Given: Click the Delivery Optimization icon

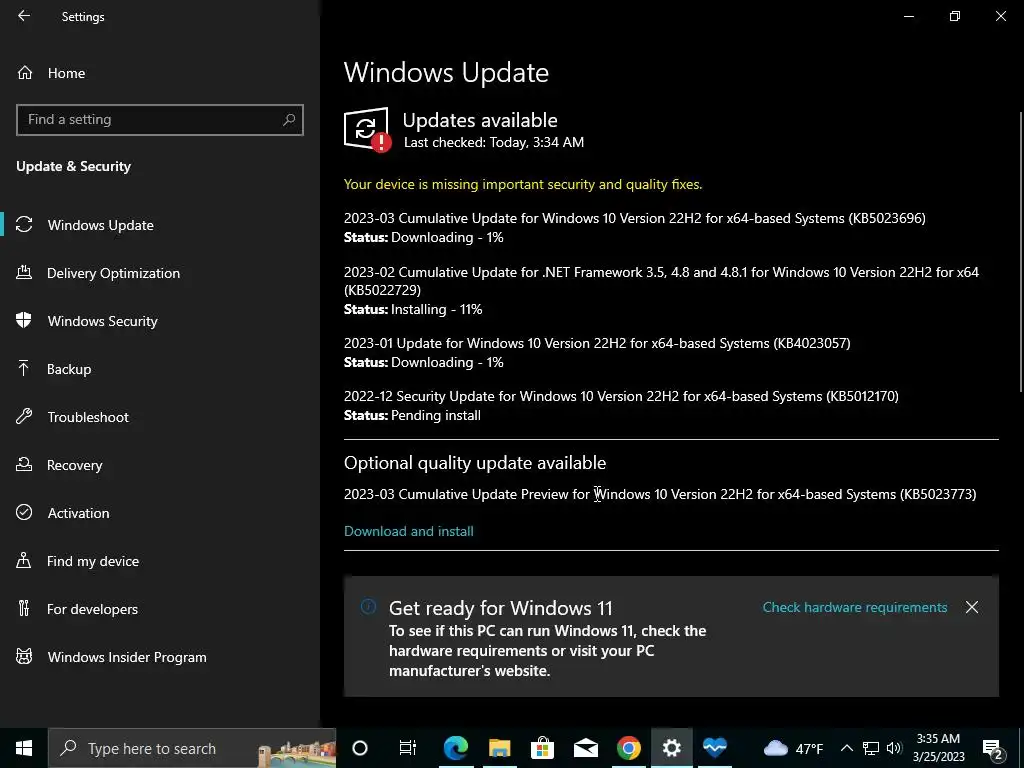Looking at the screenshot, I should click(24, 273).
